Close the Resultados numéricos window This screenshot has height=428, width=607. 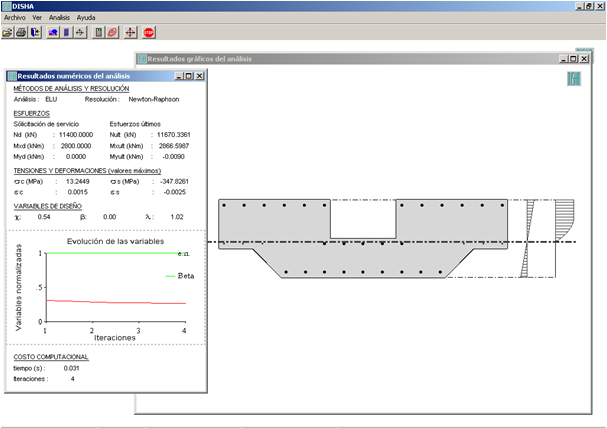click(199, 76)
